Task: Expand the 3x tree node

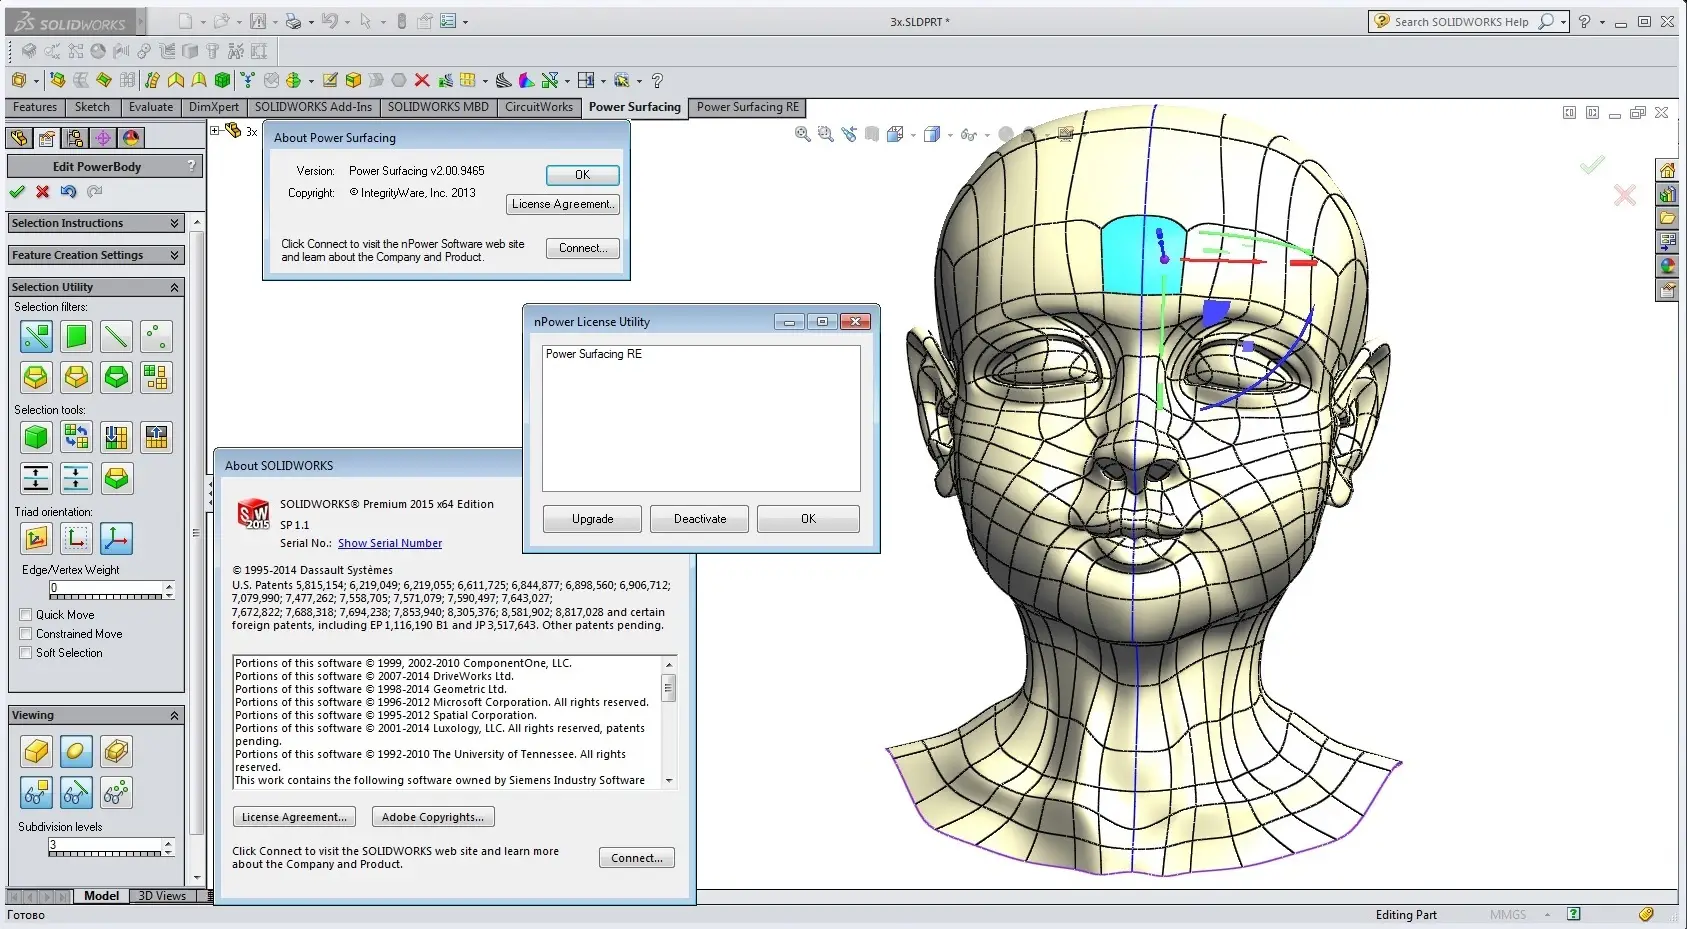Action: [x=214, y=130]
